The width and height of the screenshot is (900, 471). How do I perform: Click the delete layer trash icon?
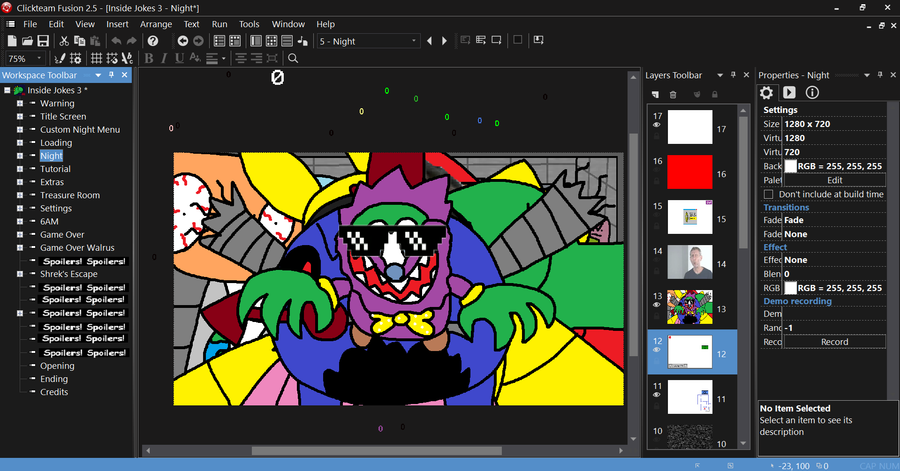(x=673, y=94)
